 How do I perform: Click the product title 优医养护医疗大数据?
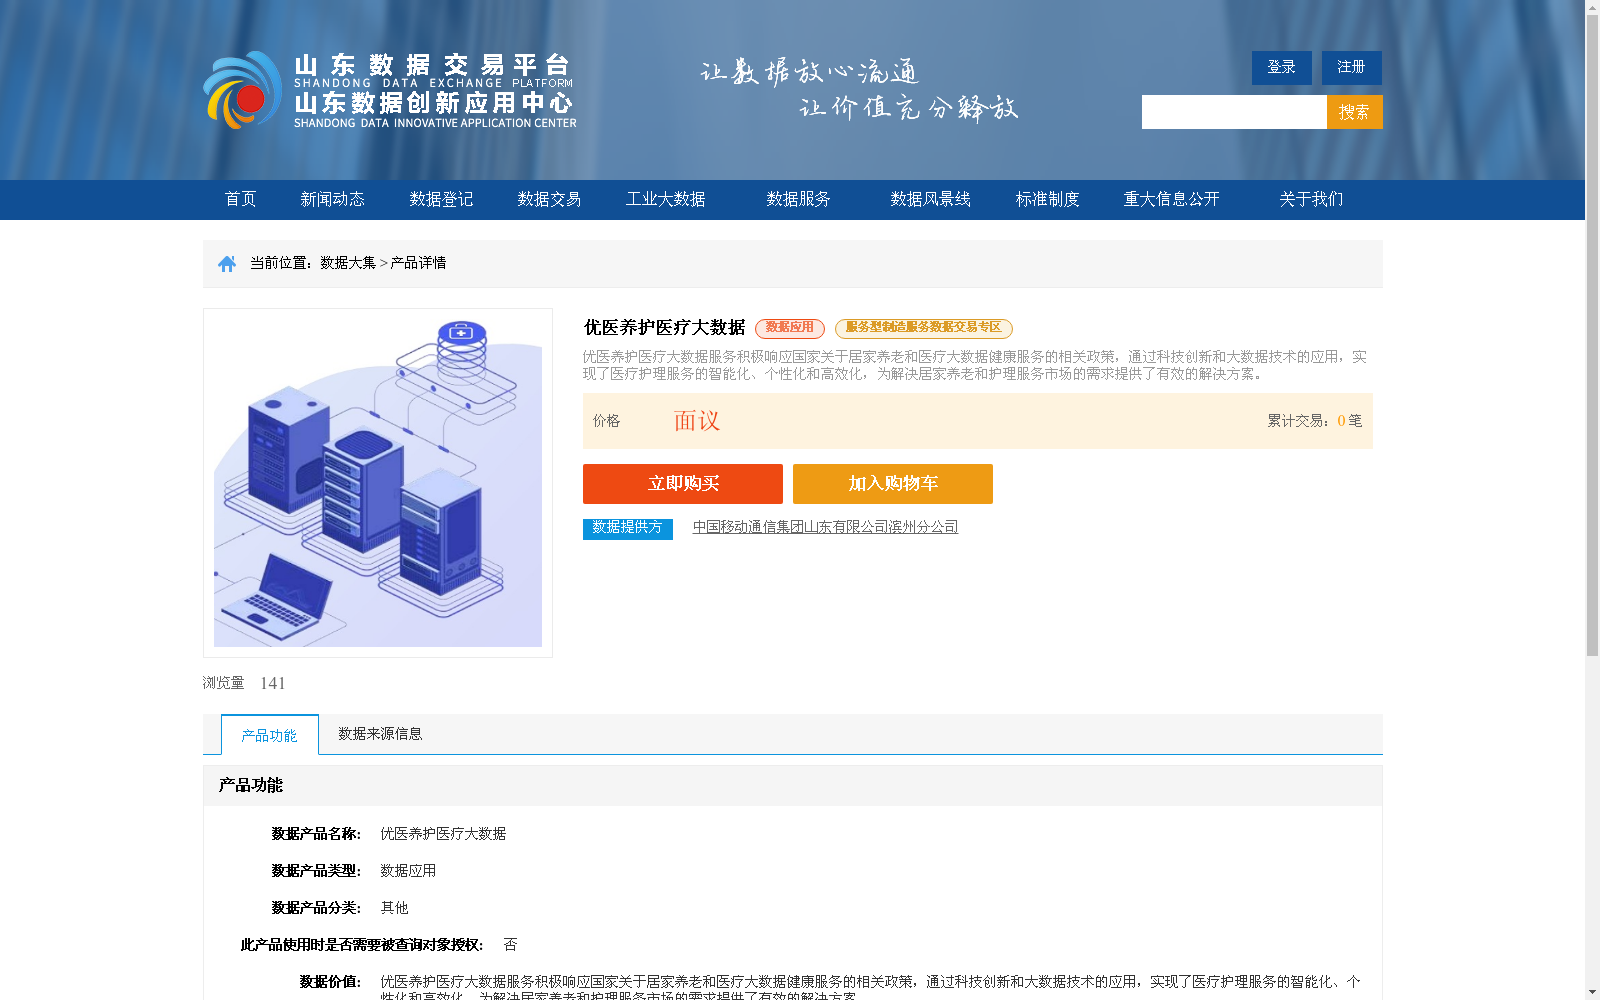click(x=665, y=328)
